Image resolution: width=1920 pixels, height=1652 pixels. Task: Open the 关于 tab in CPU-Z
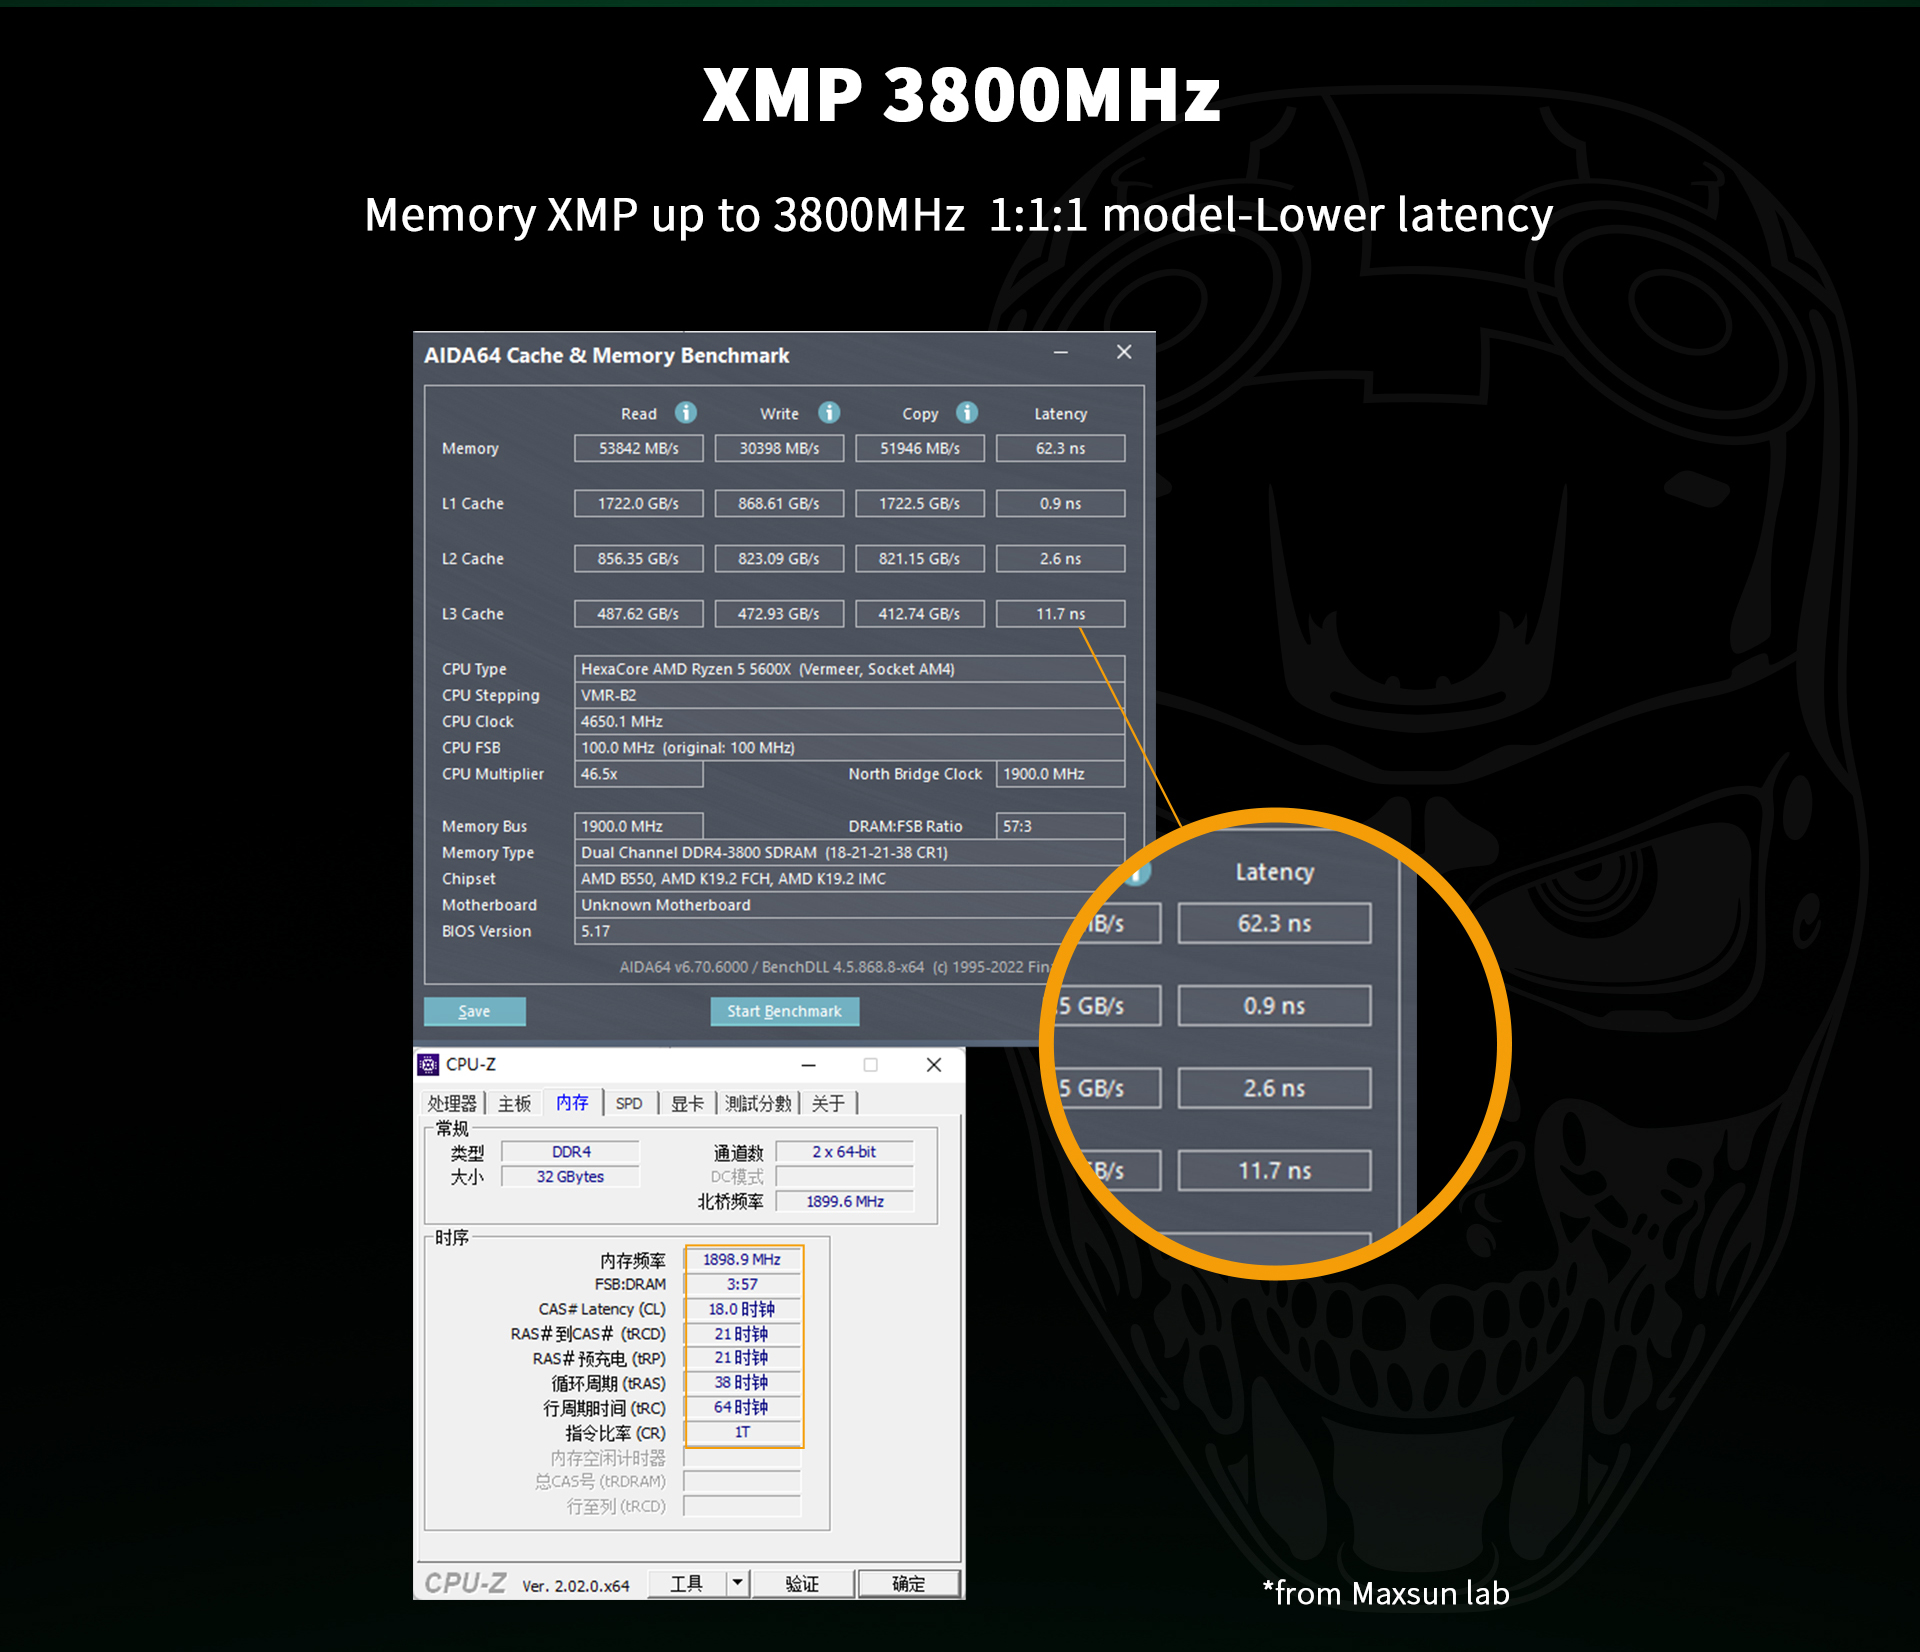828,1103
